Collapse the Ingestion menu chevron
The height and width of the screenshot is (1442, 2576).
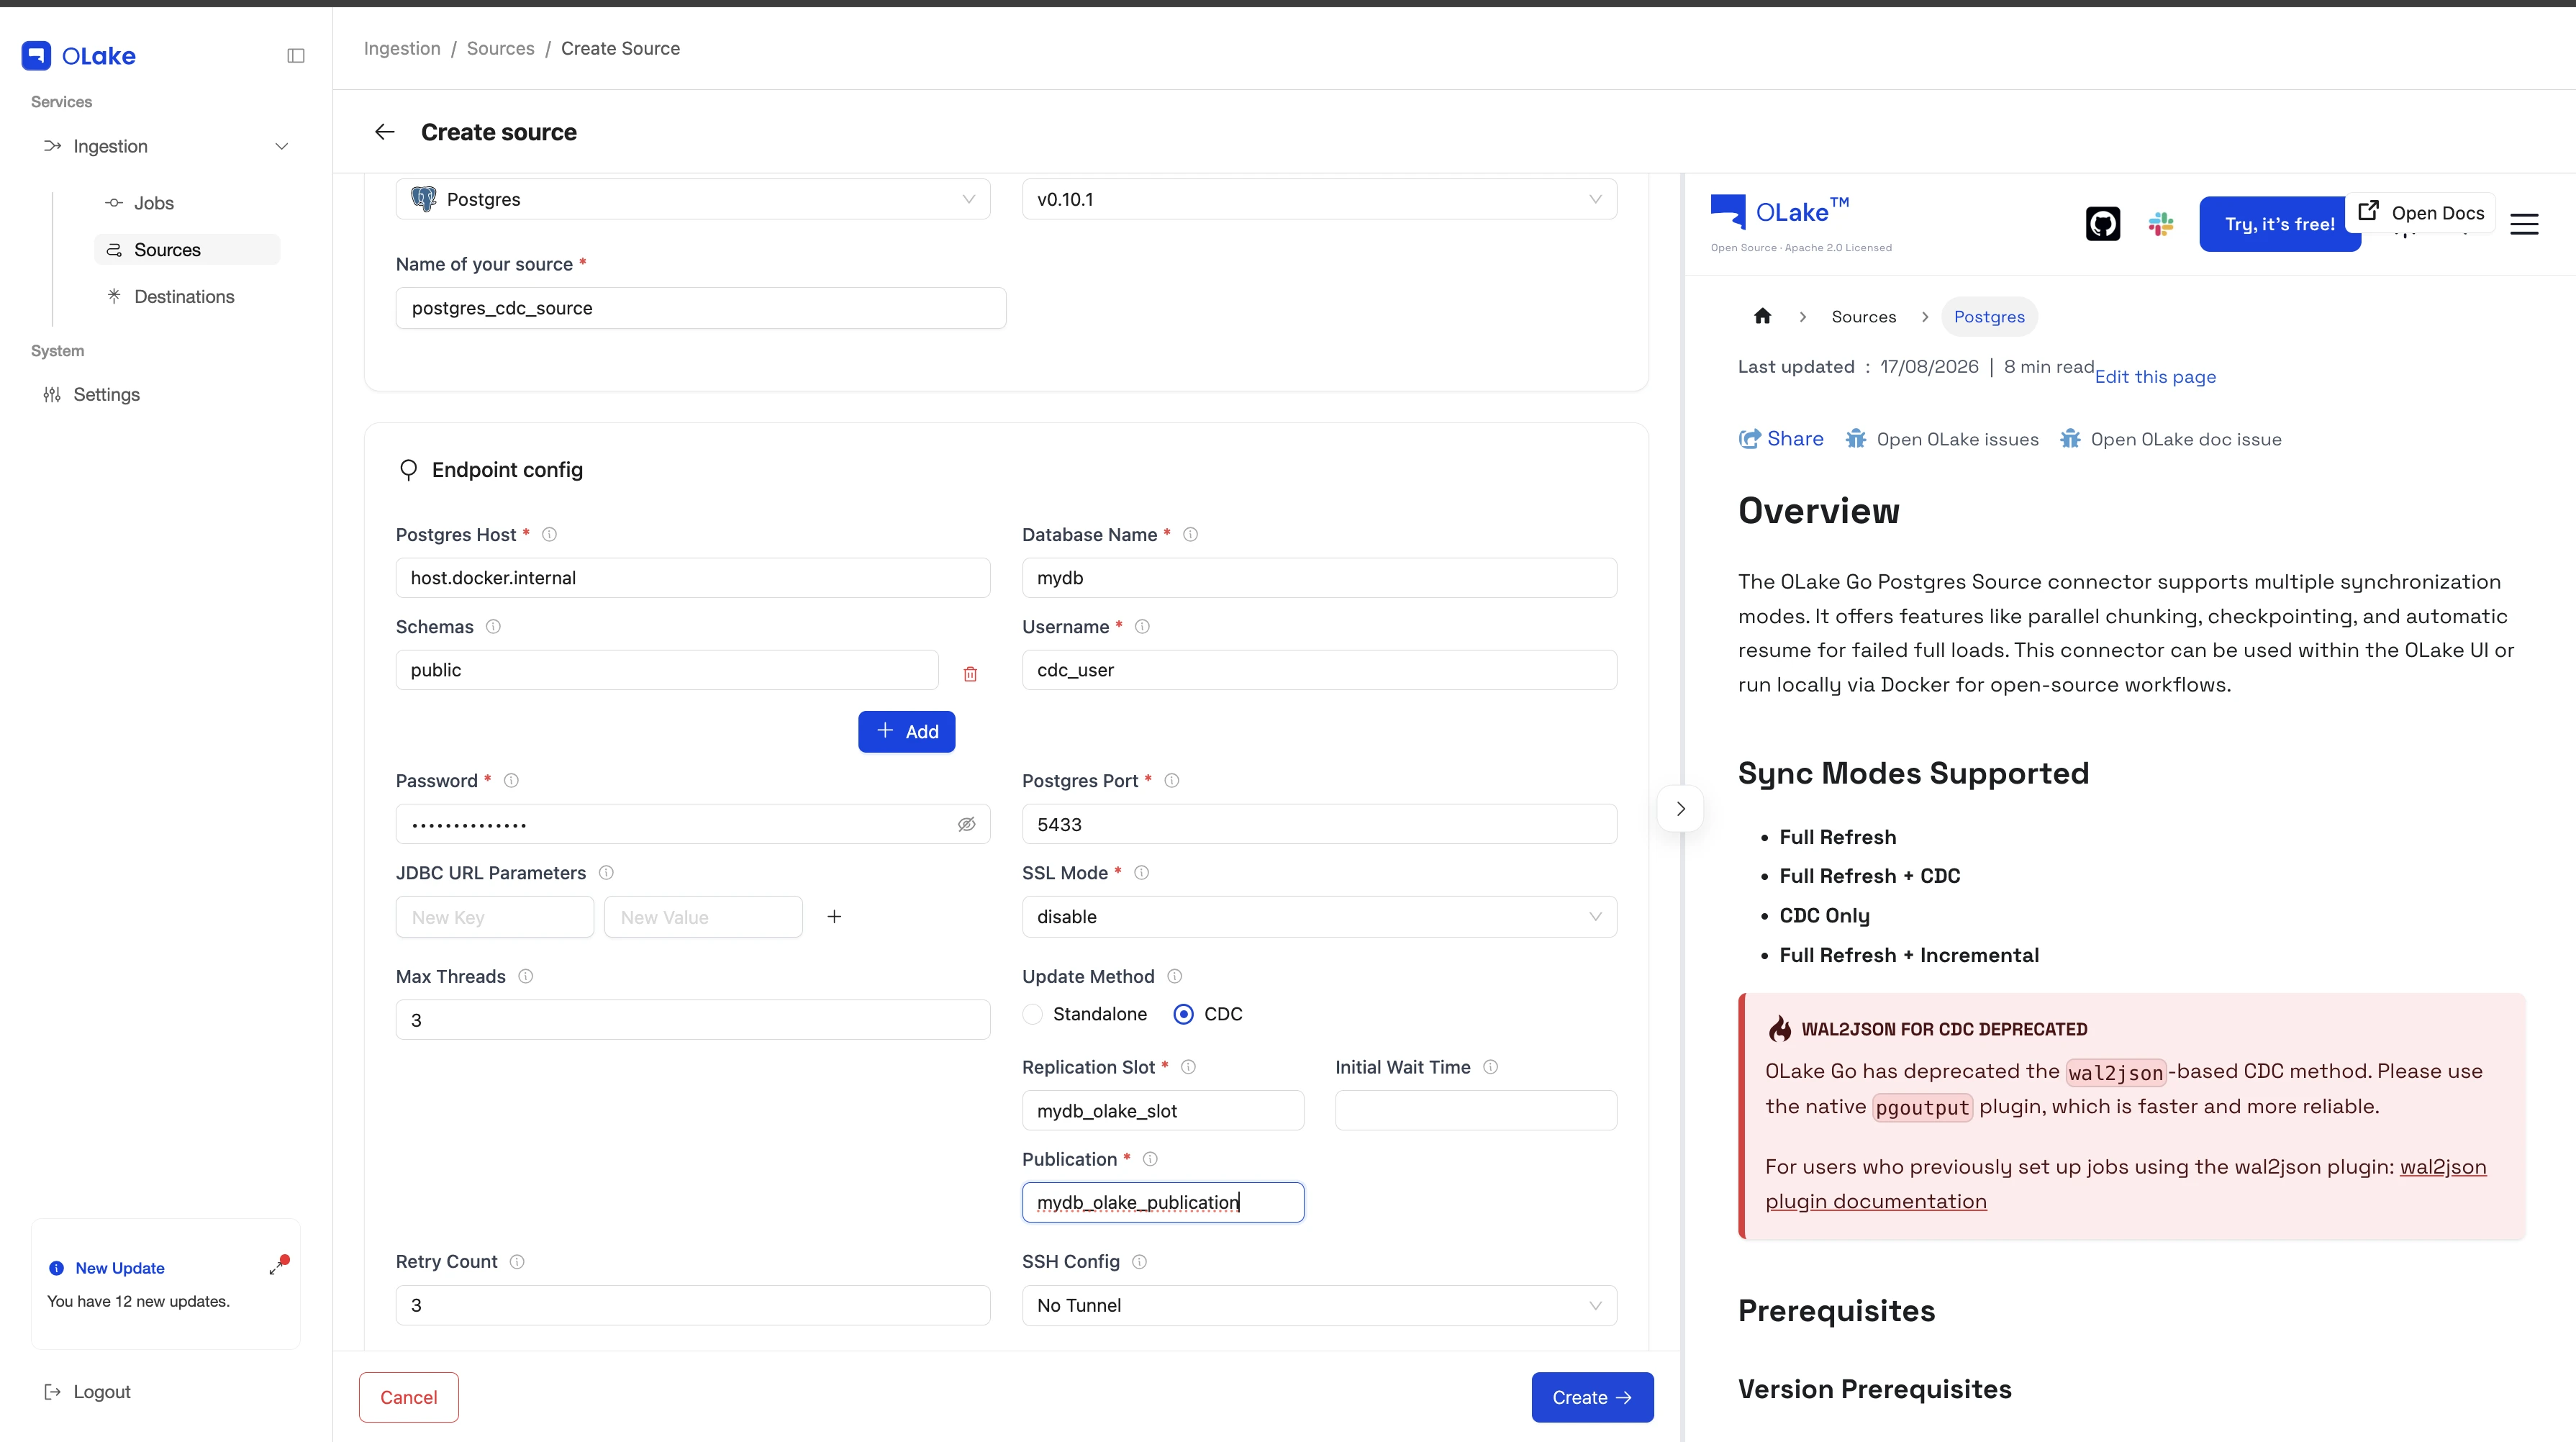(282, 147)
